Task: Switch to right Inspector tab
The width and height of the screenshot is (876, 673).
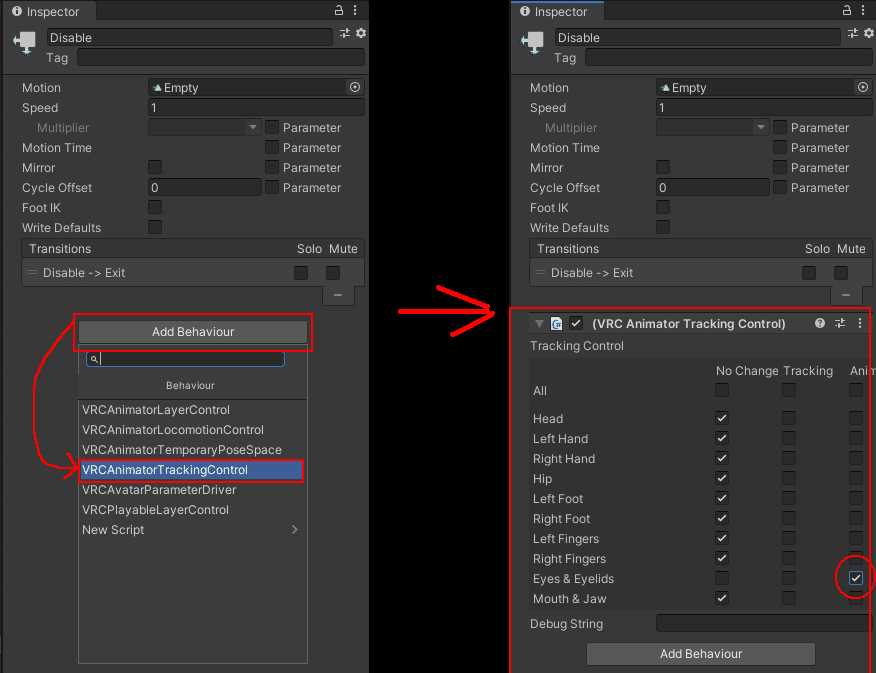Action: point(556,11)
